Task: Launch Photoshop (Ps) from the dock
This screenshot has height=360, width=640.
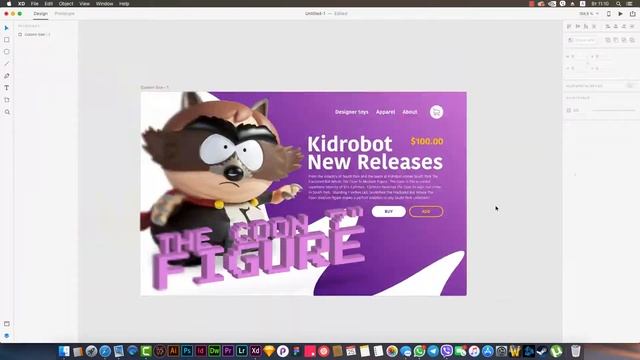Action: pos(187,351)
